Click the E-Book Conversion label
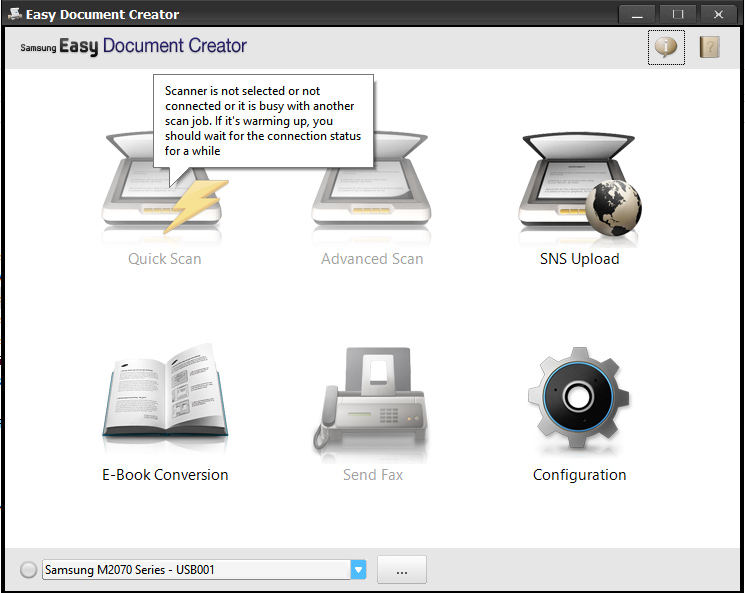Screen dimensions: 745x593 [x=165, y=475]
